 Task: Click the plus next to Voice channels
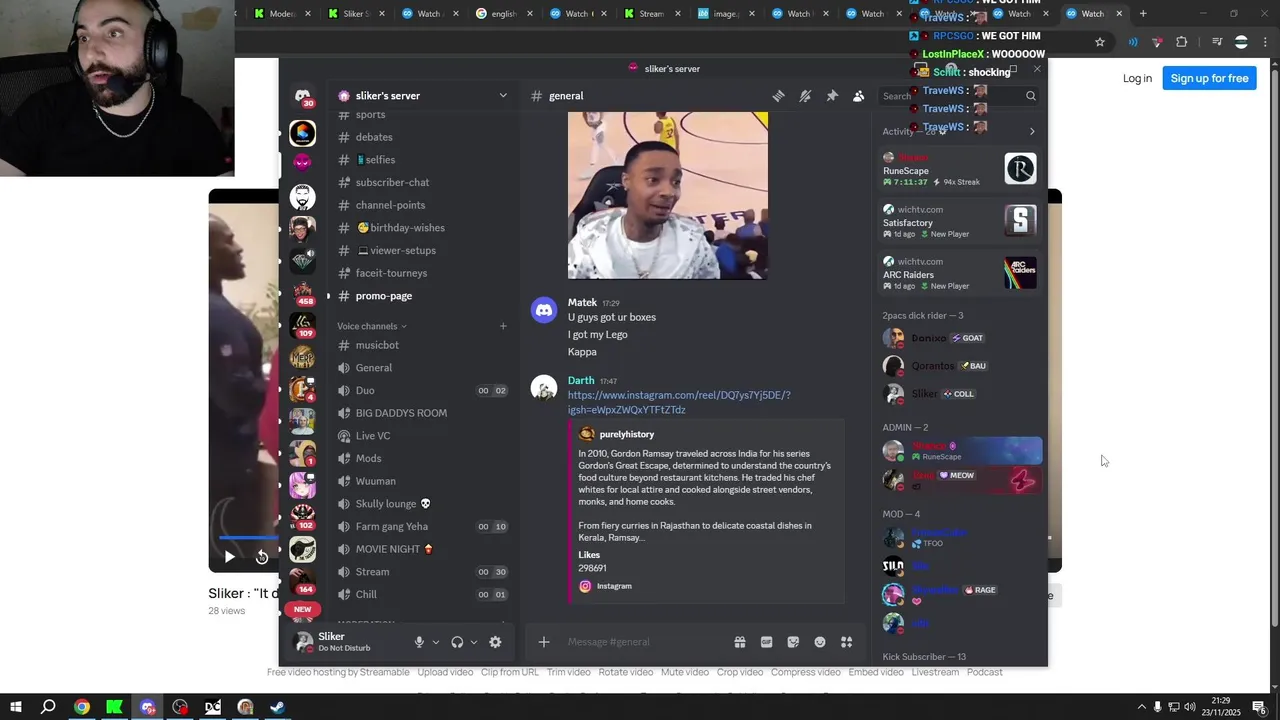tap(503, 326)
